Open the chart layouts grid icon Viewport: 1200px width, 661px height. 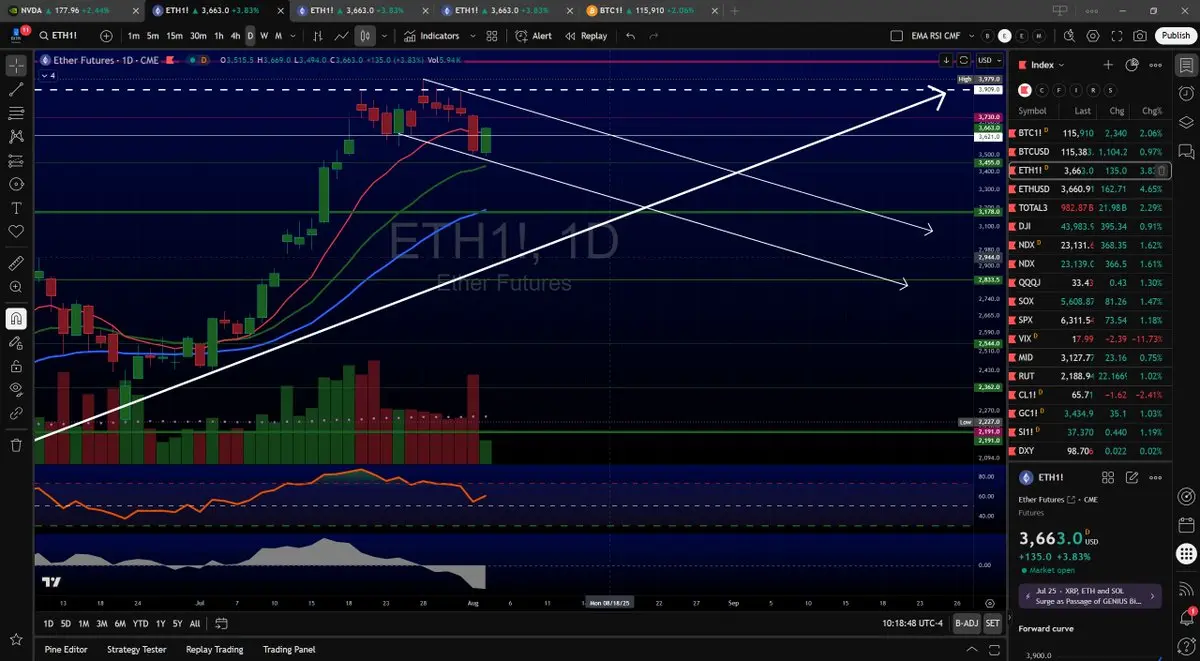coord(491,36)
